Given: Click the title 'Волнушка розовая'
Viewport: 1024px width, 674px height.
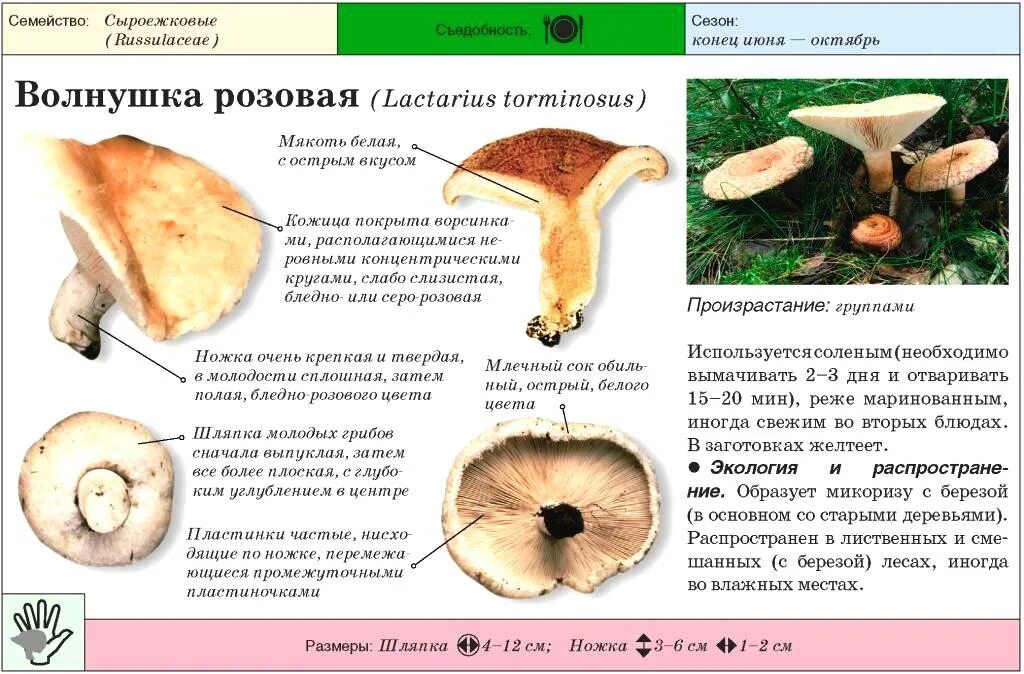Looking at the screenshot, I should coord(187,95).
